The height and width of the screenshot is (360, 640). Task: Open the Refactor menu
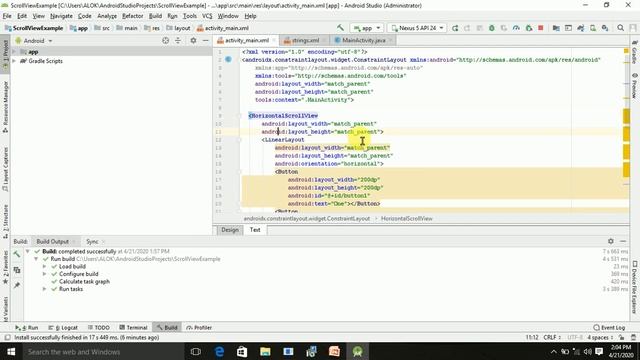point(133,16)
